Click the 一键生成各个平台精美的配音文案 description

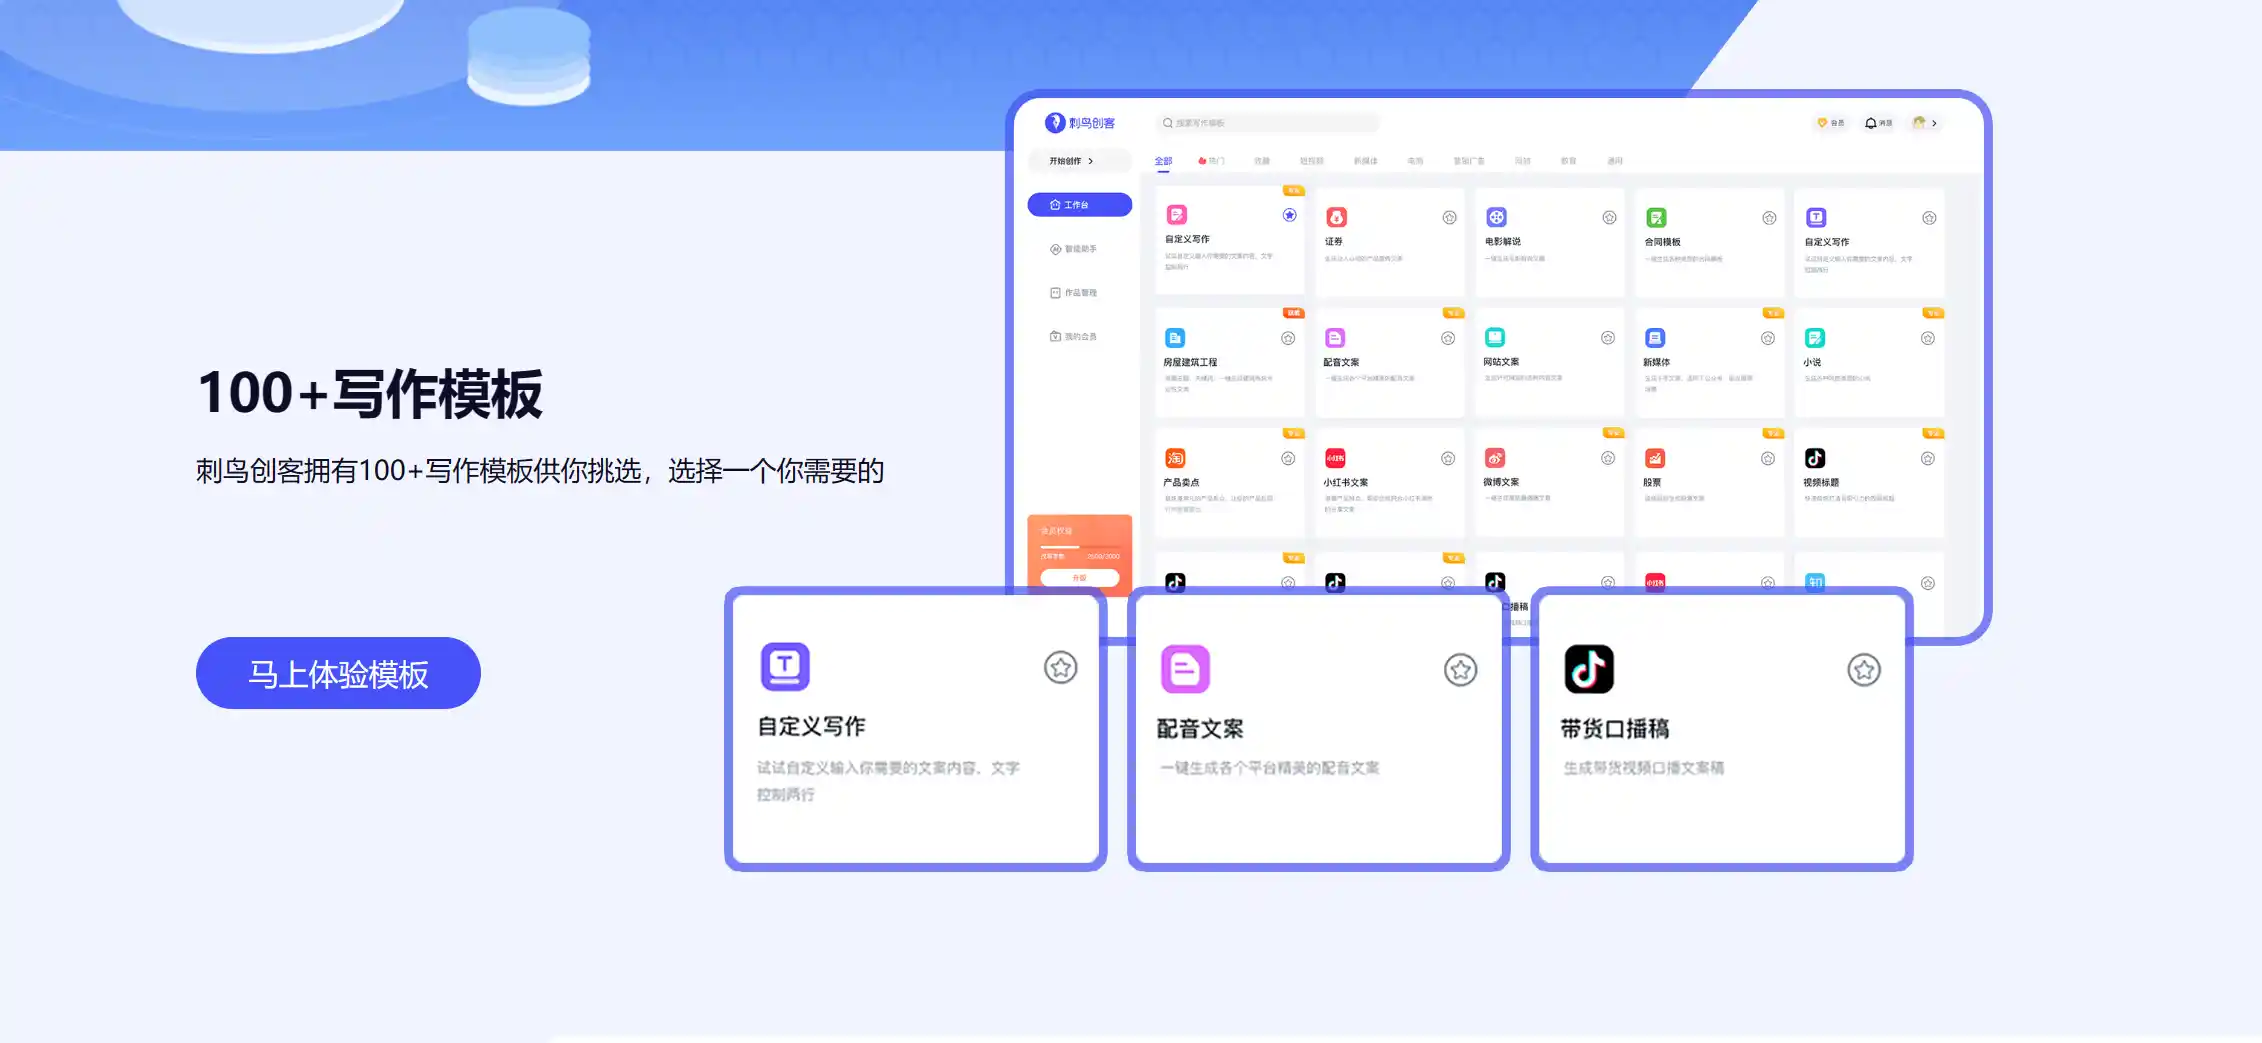1270,768
